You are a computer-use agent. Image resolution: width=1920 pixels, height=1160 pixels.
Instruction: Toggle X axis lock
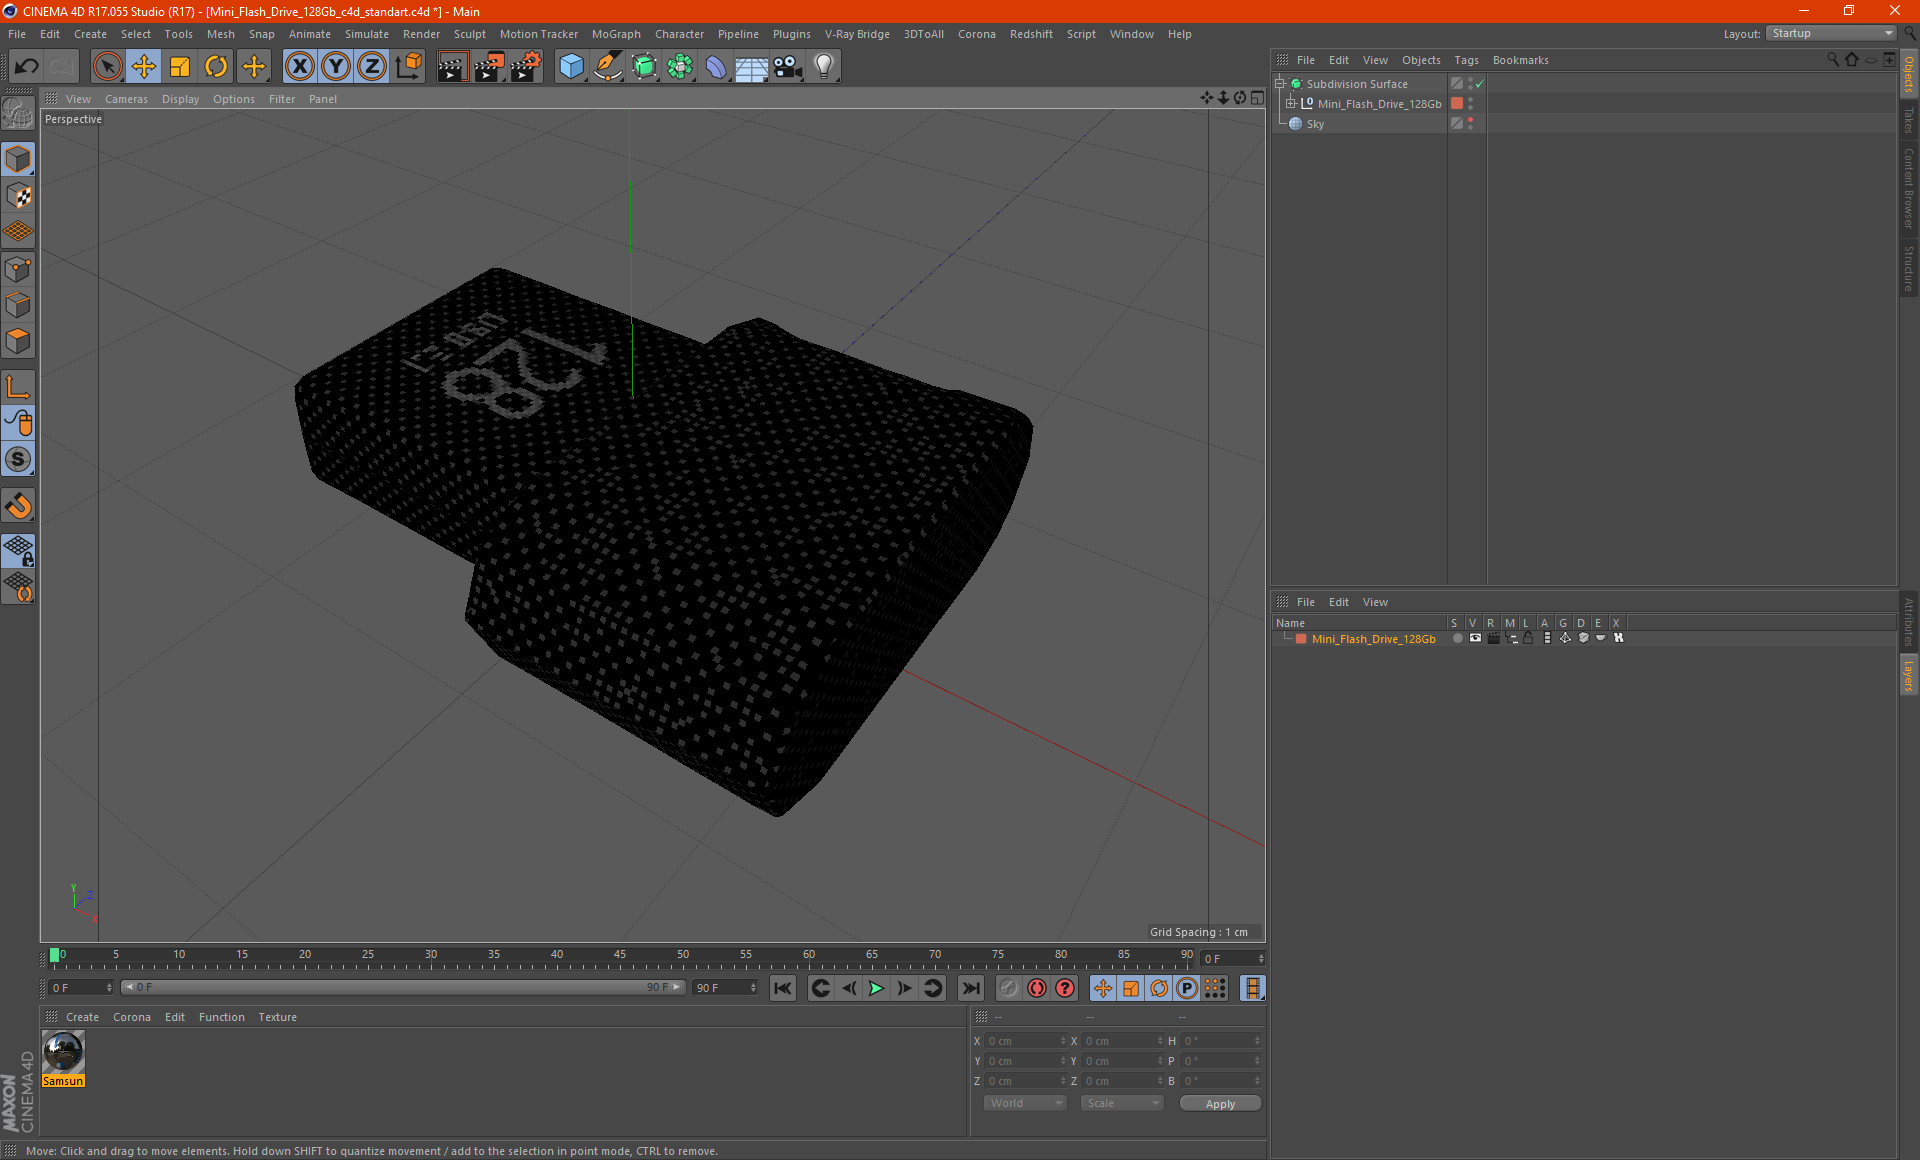point(299,66)
